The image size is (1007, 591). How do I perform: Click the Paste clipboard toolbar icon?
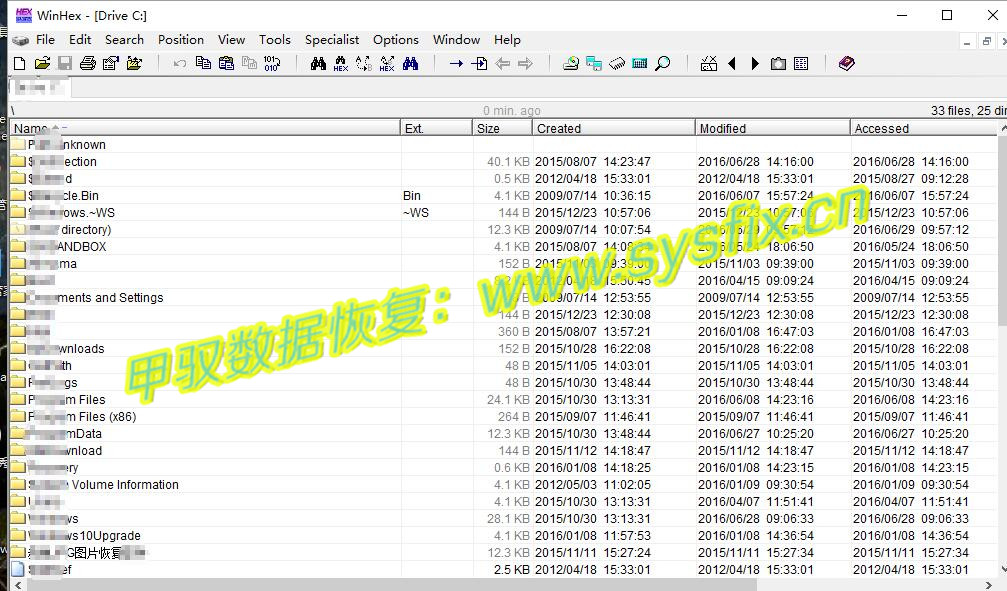[x=226, y=63]
